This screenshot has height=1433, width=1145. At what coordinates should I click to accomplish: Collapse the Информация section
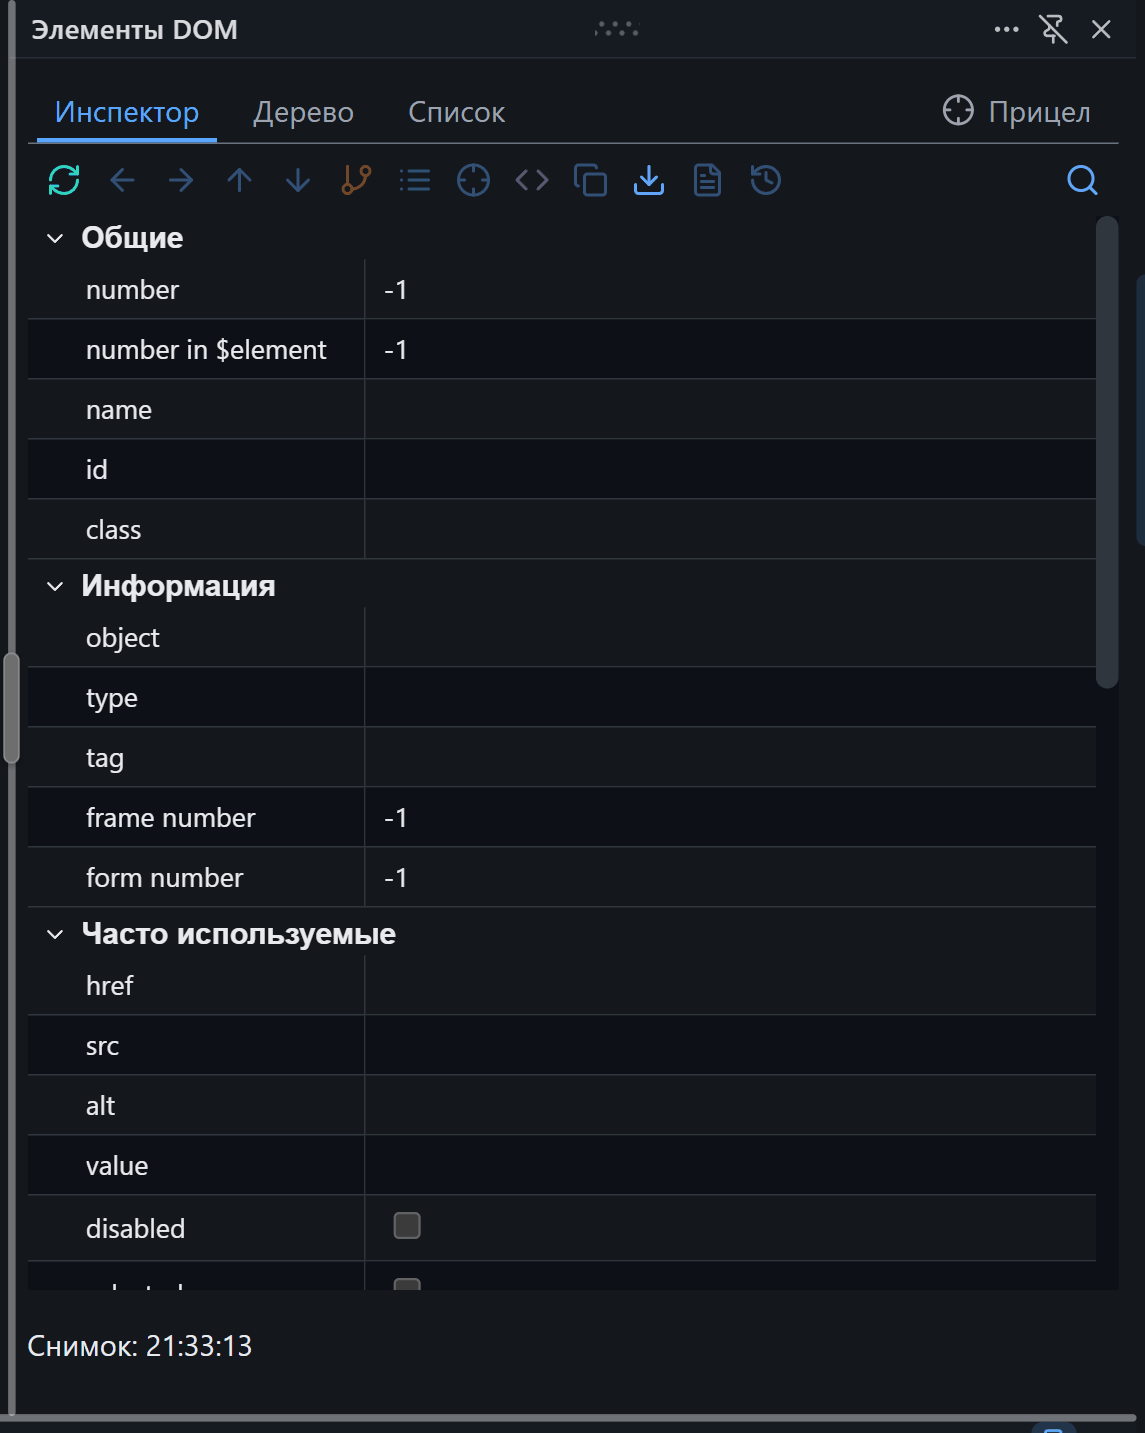(x=55, y=586)
